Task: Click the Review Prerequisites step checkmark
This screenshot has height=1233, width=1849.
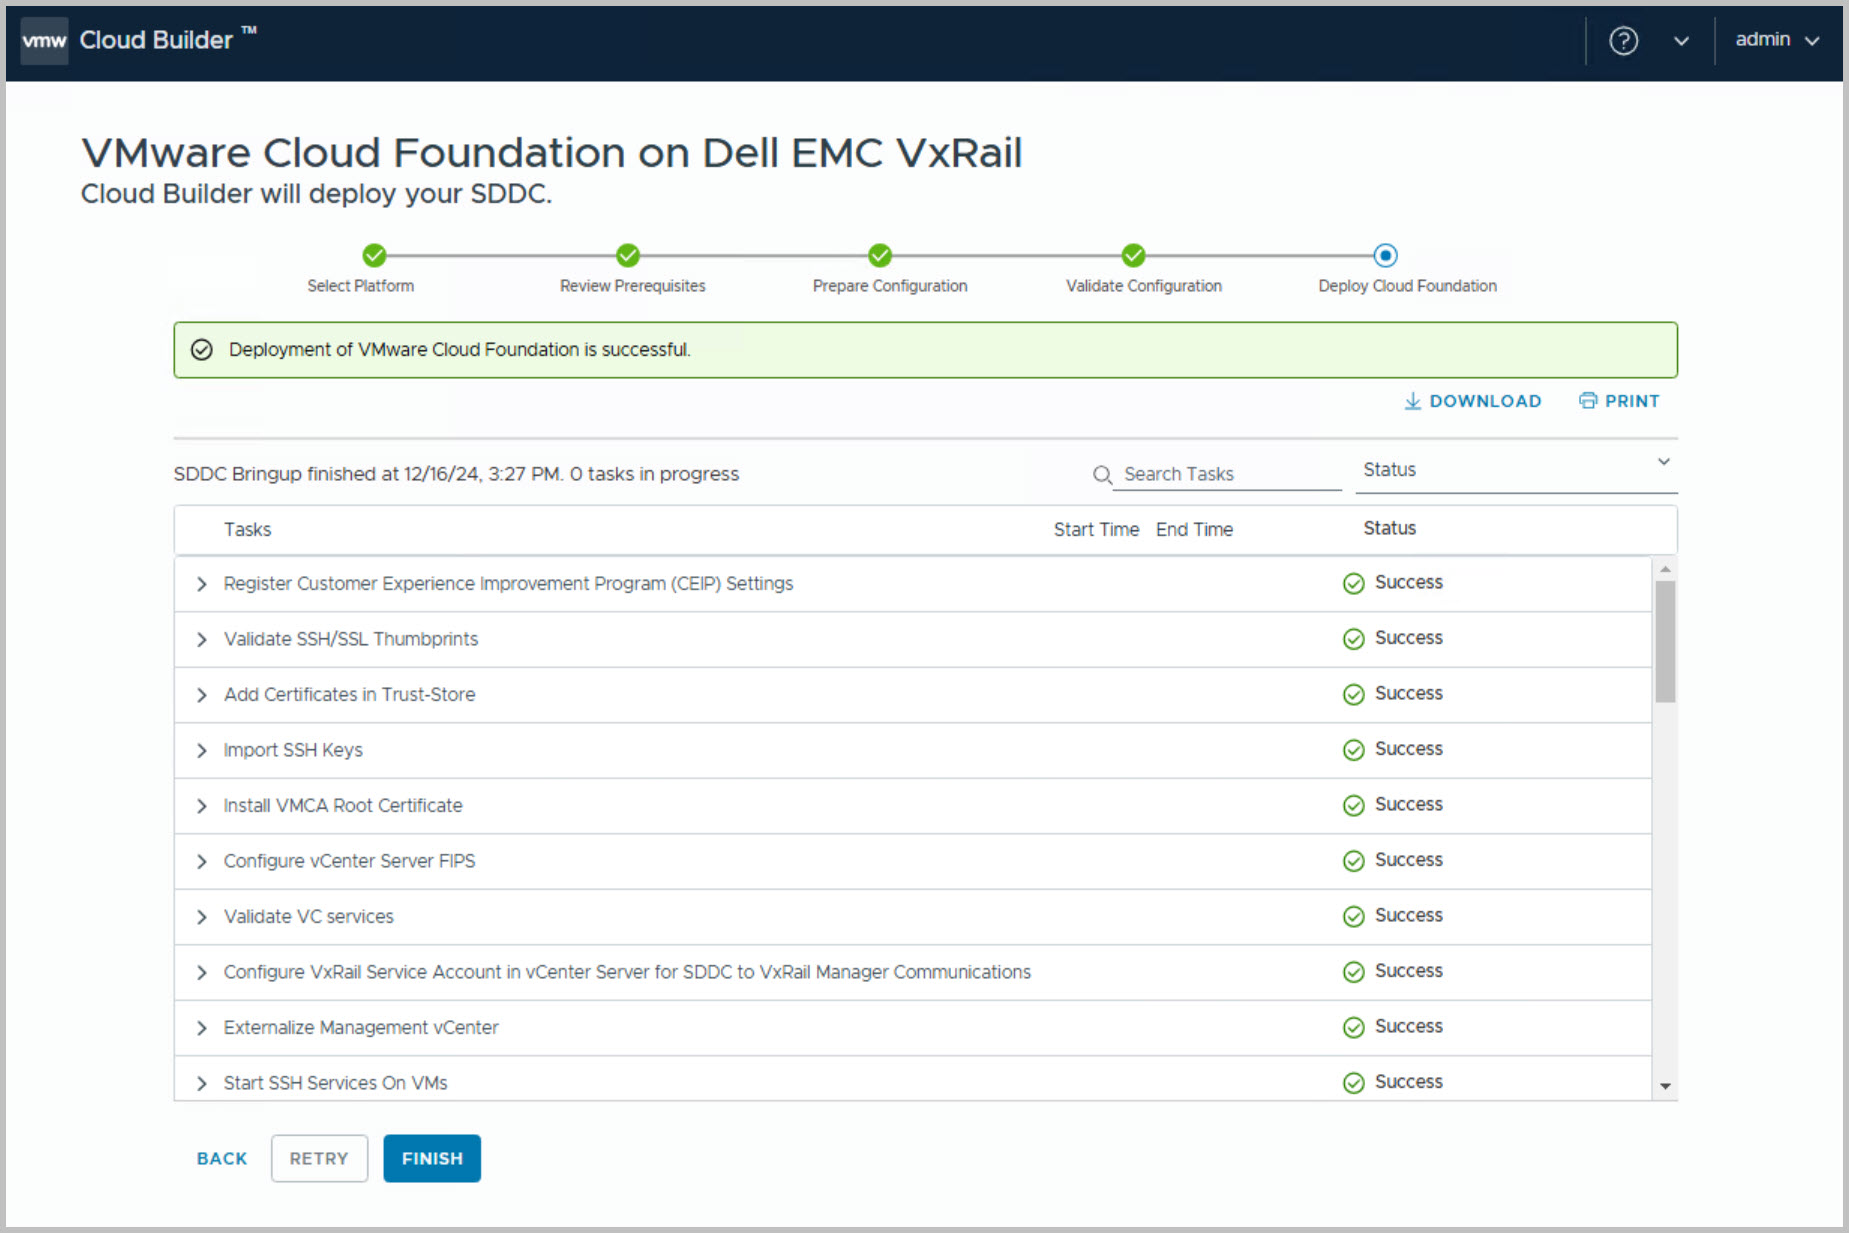Action: point(627,256)
